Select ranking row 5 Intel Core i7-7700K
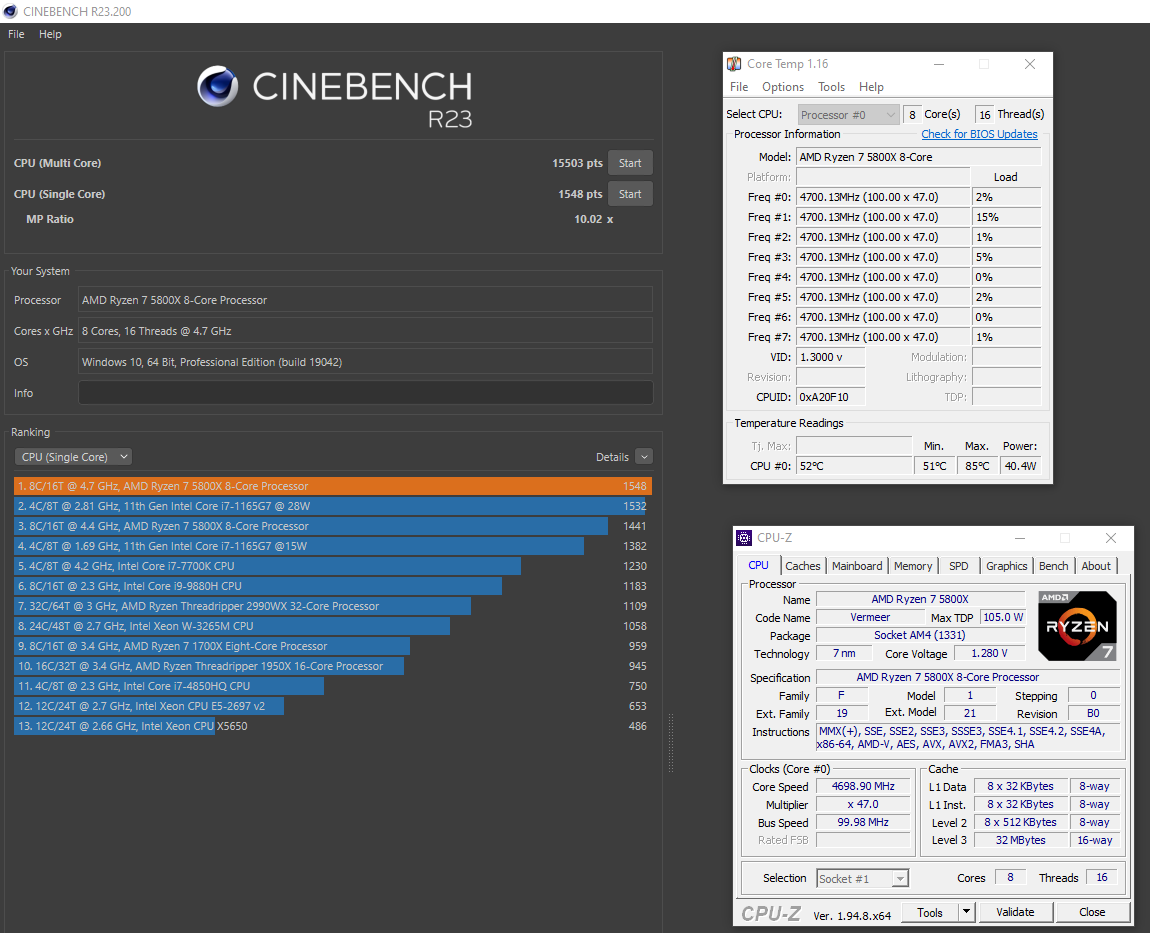 [332, 566]
